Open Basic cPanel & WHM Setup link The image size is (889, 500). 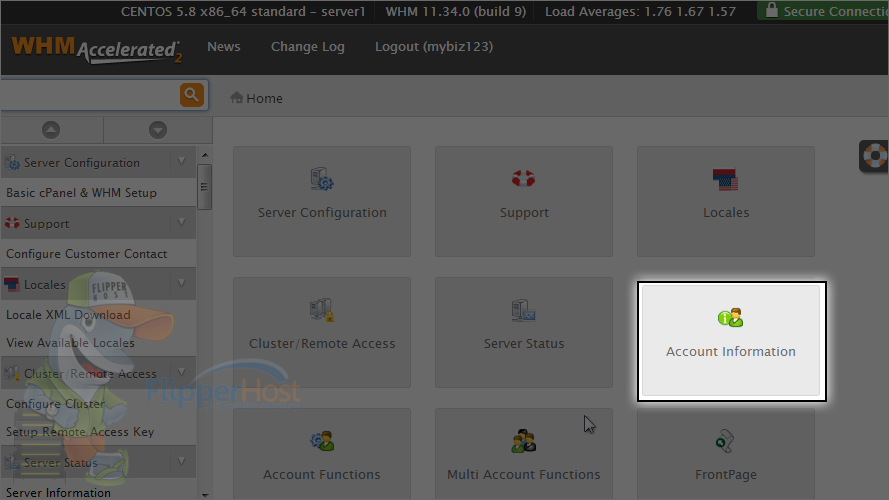click(81, 193)
